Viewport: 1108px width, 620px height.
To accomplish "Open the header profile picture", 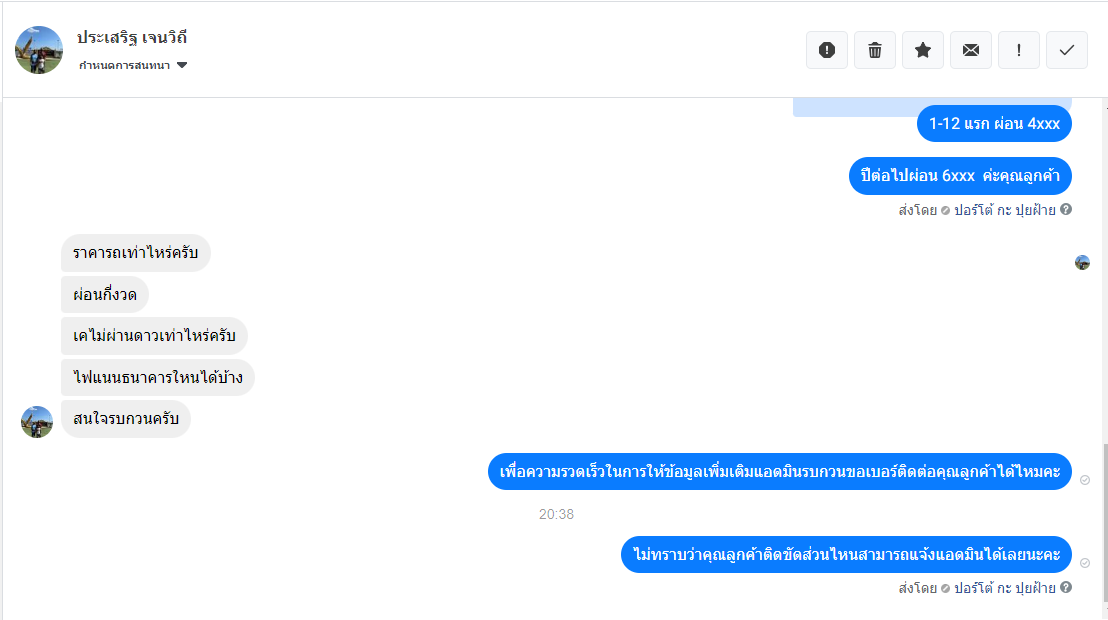I will point(39,50).
